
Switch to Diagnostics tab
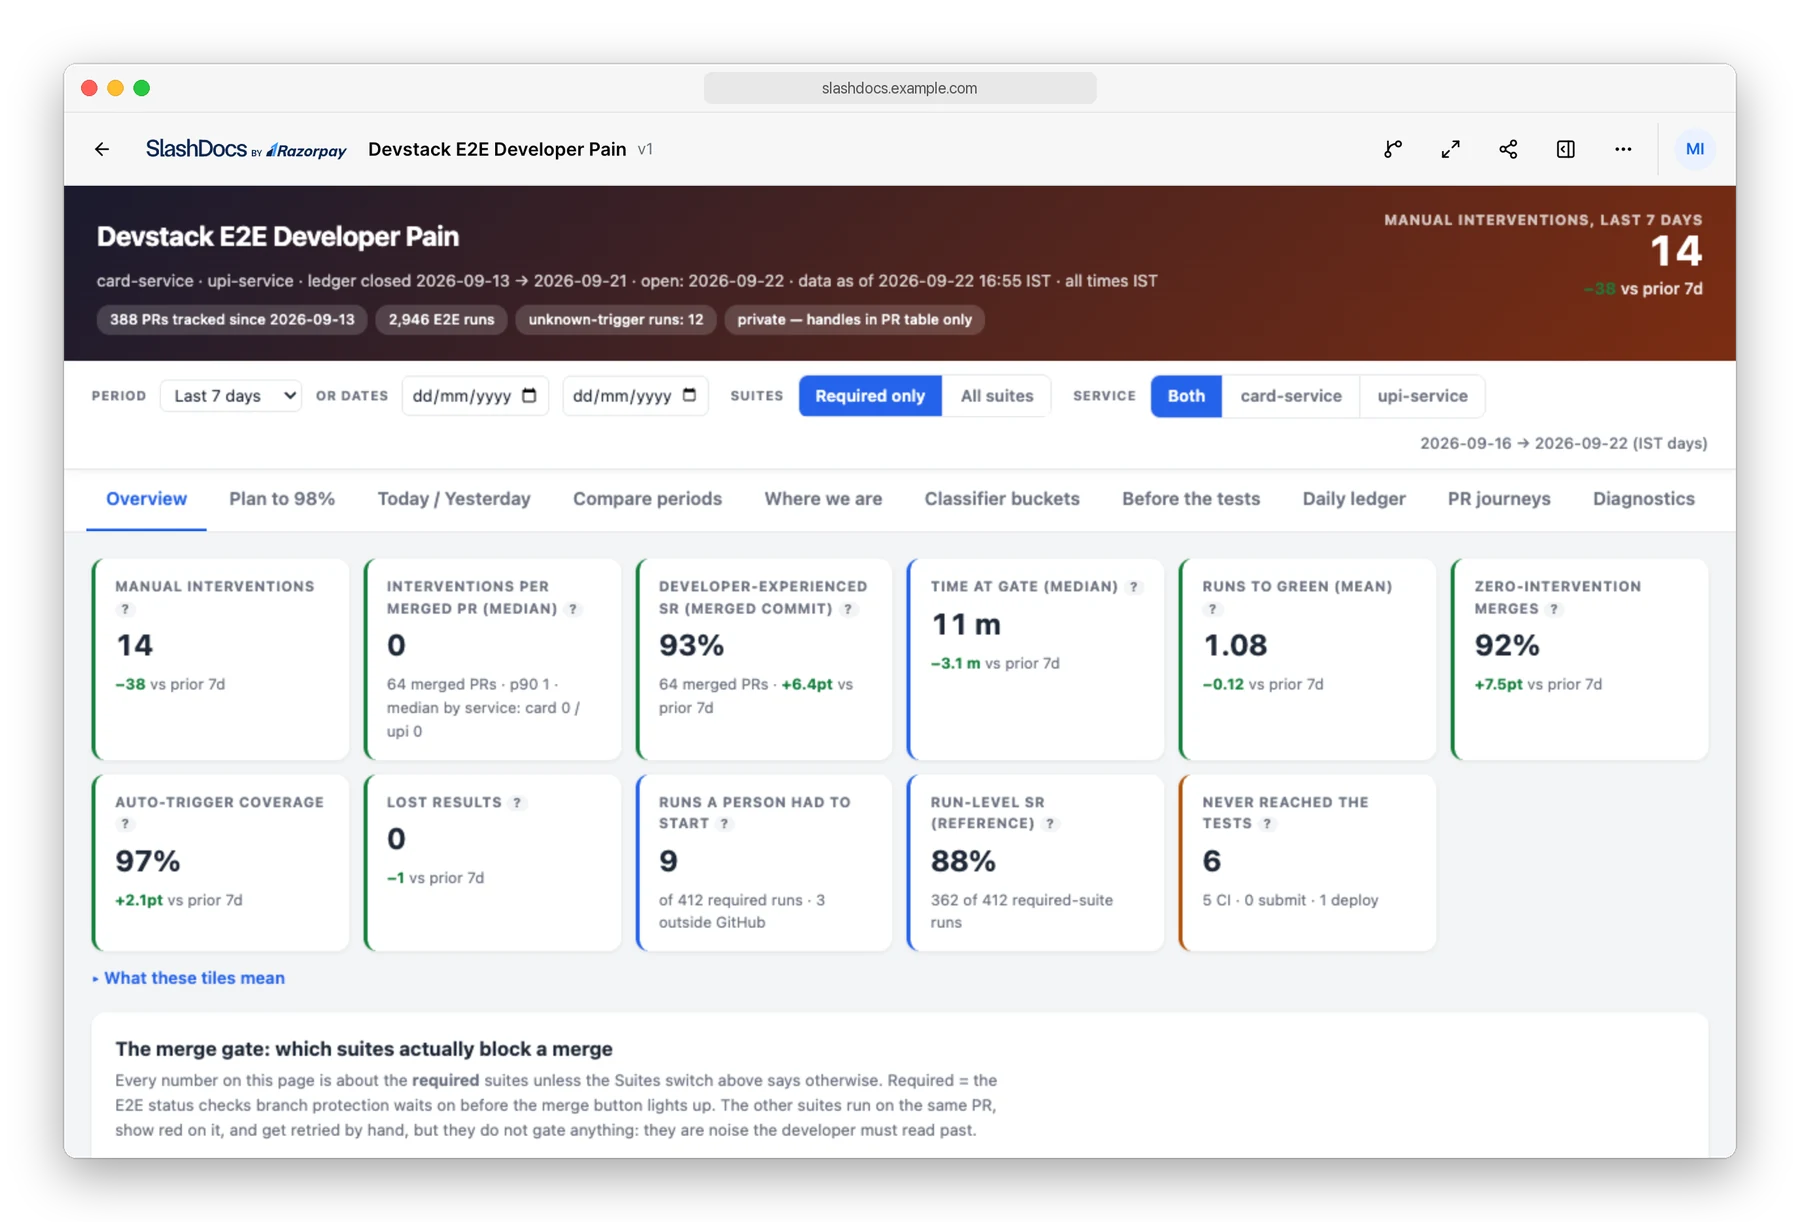coord(1643,499)
